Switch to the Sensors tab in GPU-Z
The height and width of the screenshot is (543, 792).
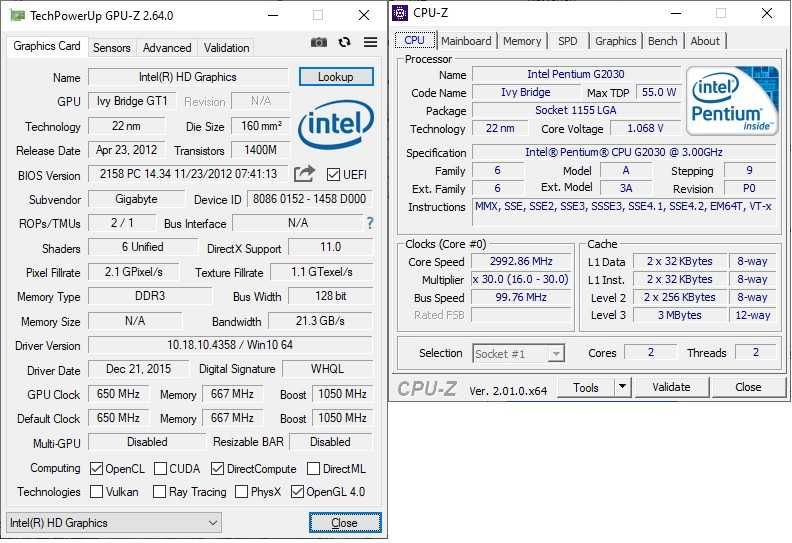click(x=112, y=48)
